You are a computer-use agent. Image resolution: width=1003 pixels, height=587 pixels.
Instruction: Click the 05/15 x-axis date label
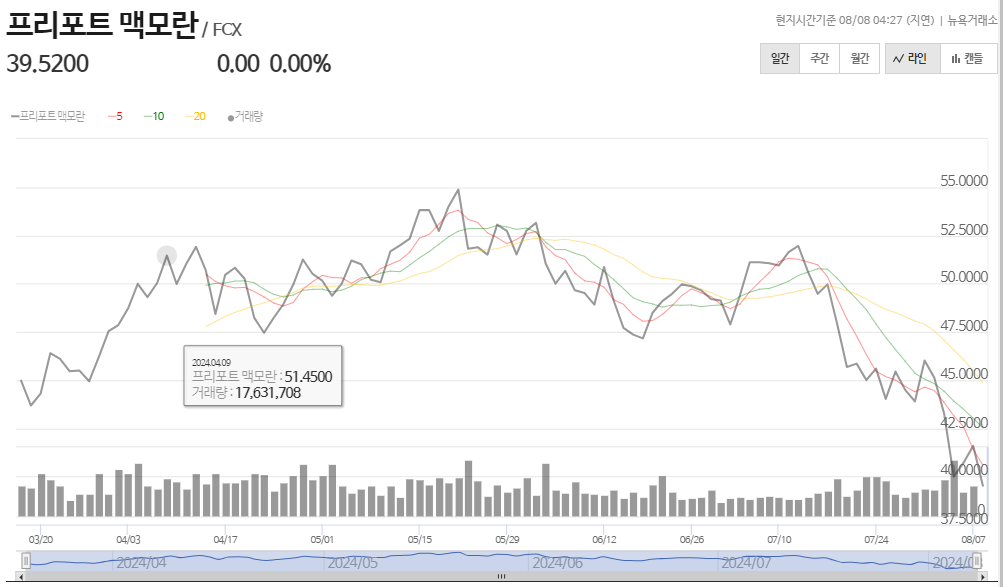point(420,540)
